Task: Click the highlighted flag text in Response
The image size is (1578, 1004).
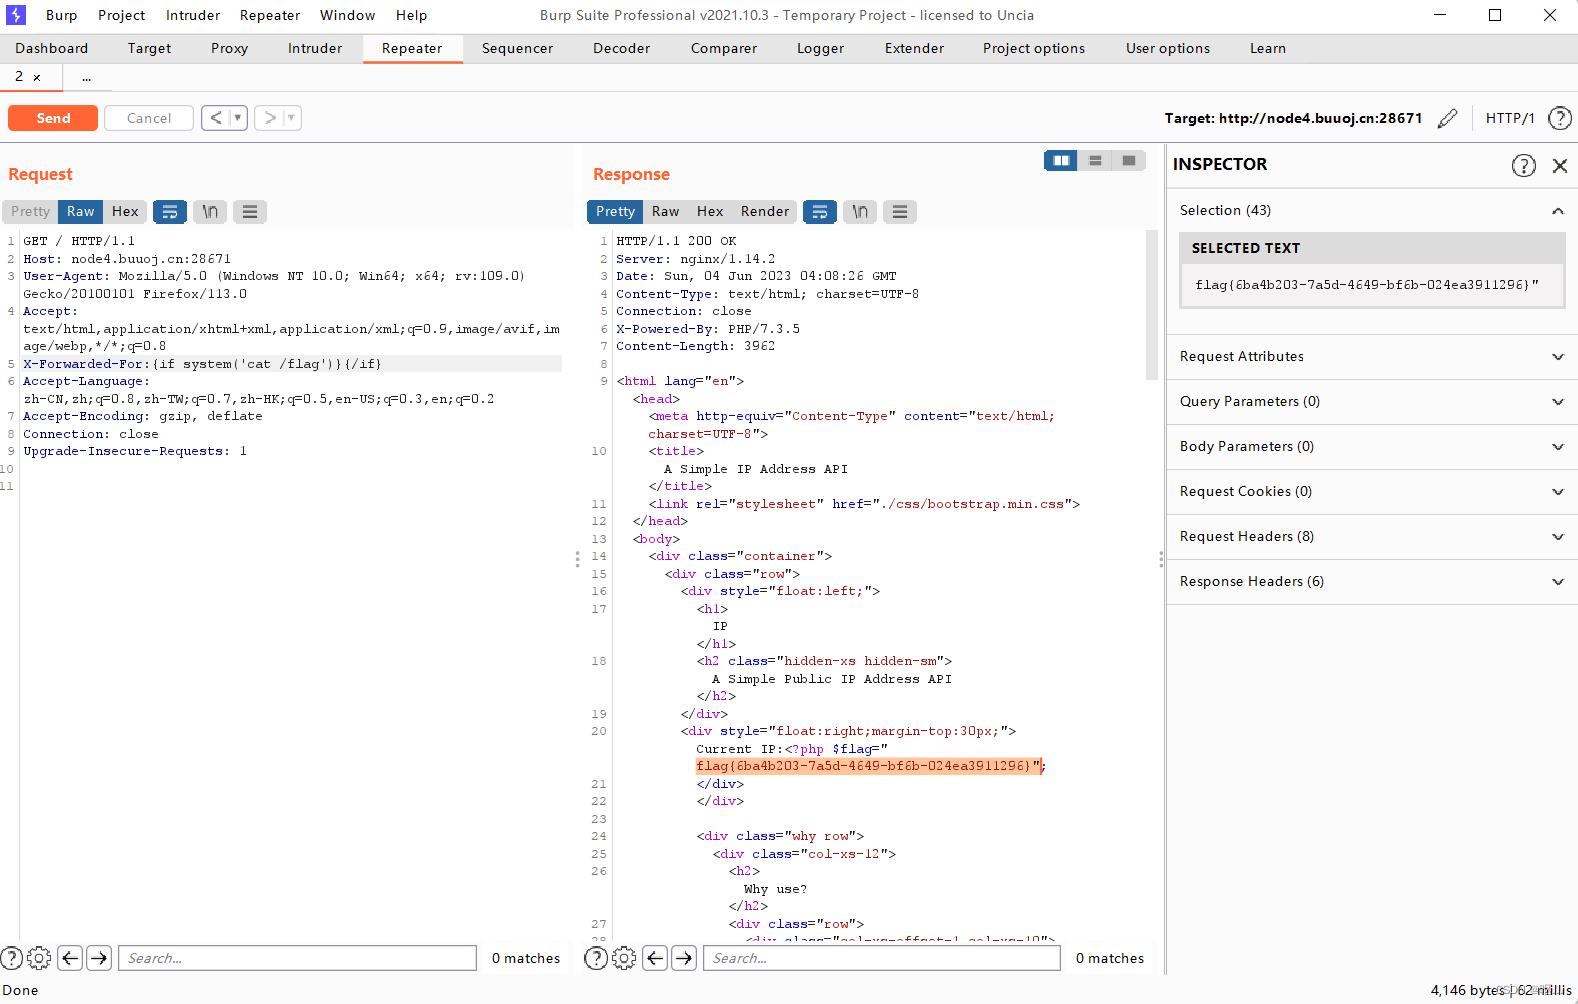Action: [x=869, y=766]
